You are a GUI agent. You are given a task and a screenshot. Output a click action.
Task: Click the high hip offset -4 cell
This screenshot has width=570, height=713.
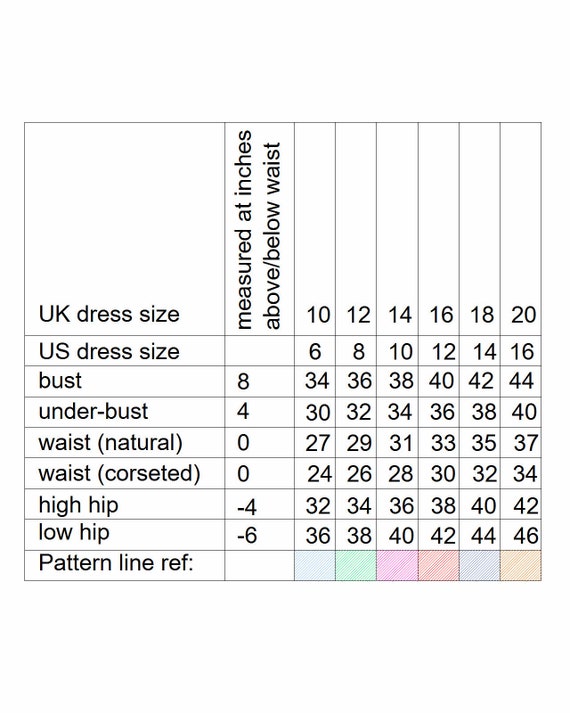[247, 507]
